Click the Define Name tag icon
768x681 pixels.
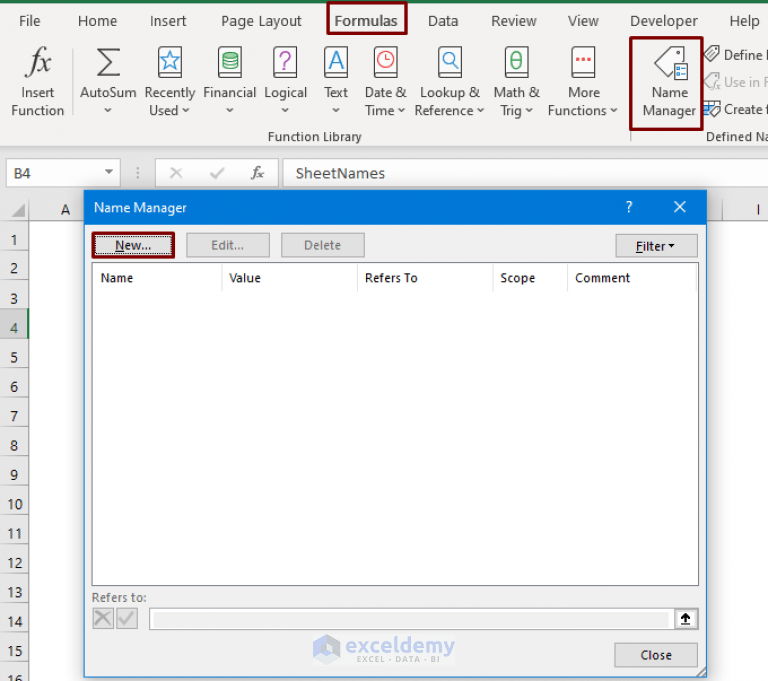click(712, 53)
